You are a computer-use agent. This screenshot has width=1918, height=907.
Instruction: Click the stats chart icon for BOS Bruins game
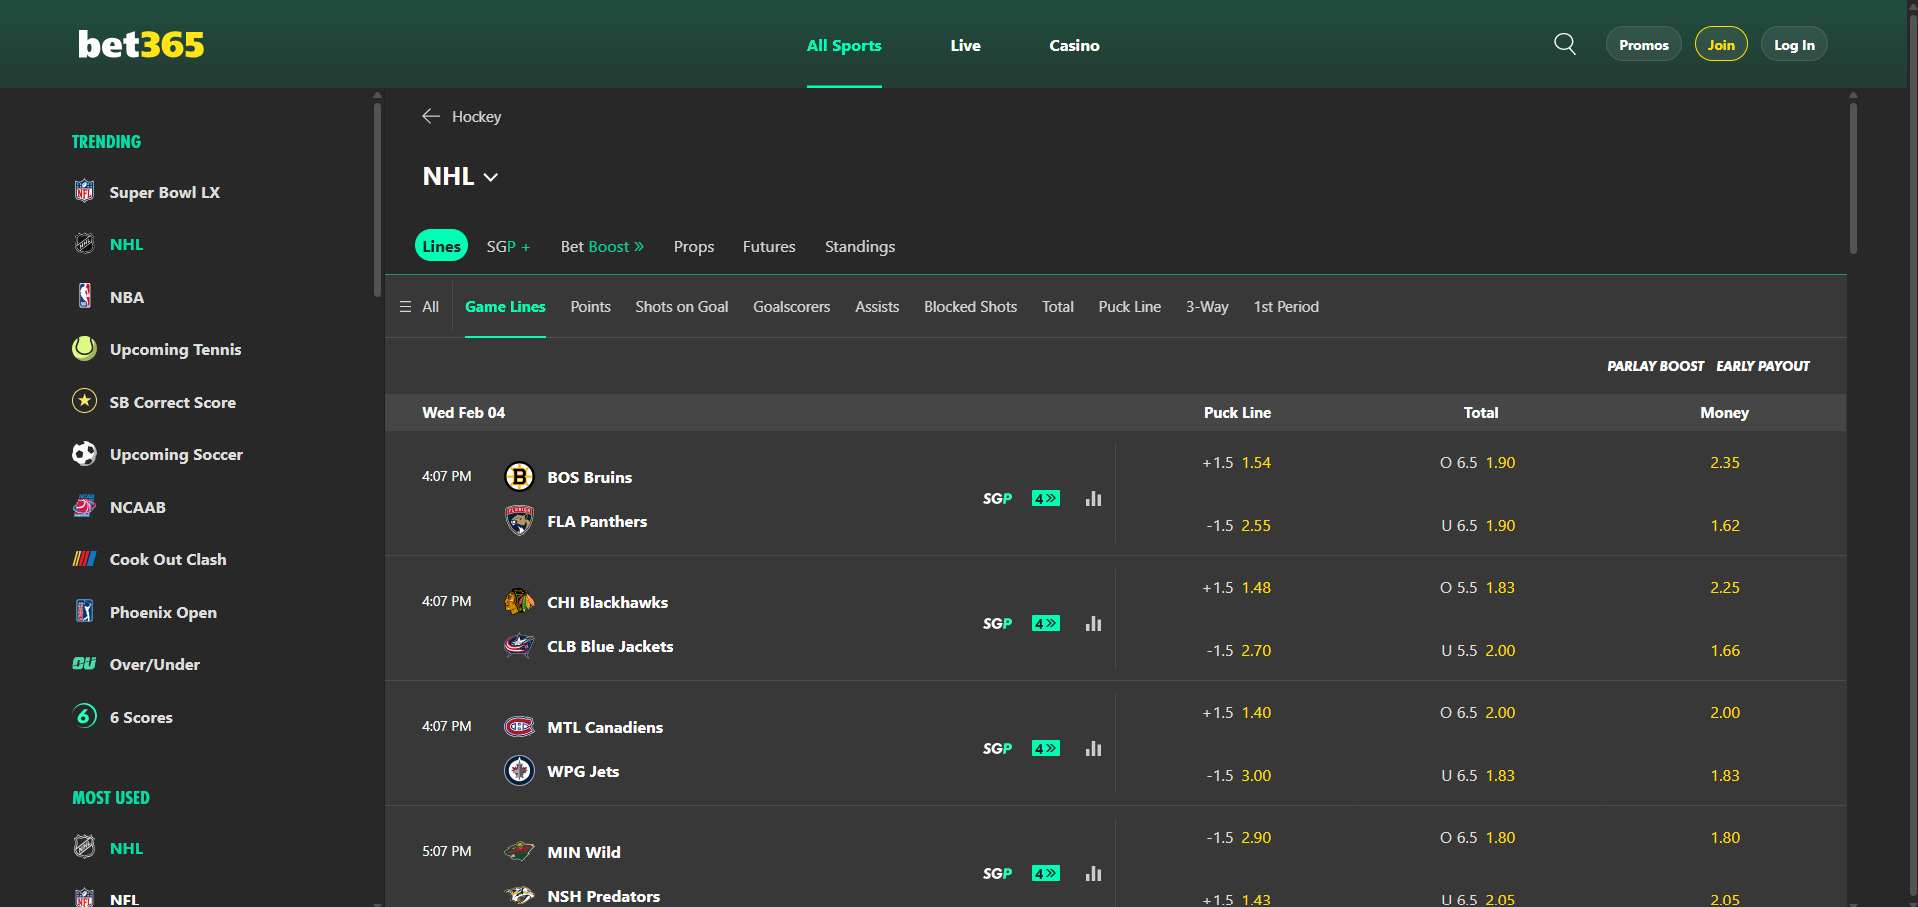point(1092,498)
